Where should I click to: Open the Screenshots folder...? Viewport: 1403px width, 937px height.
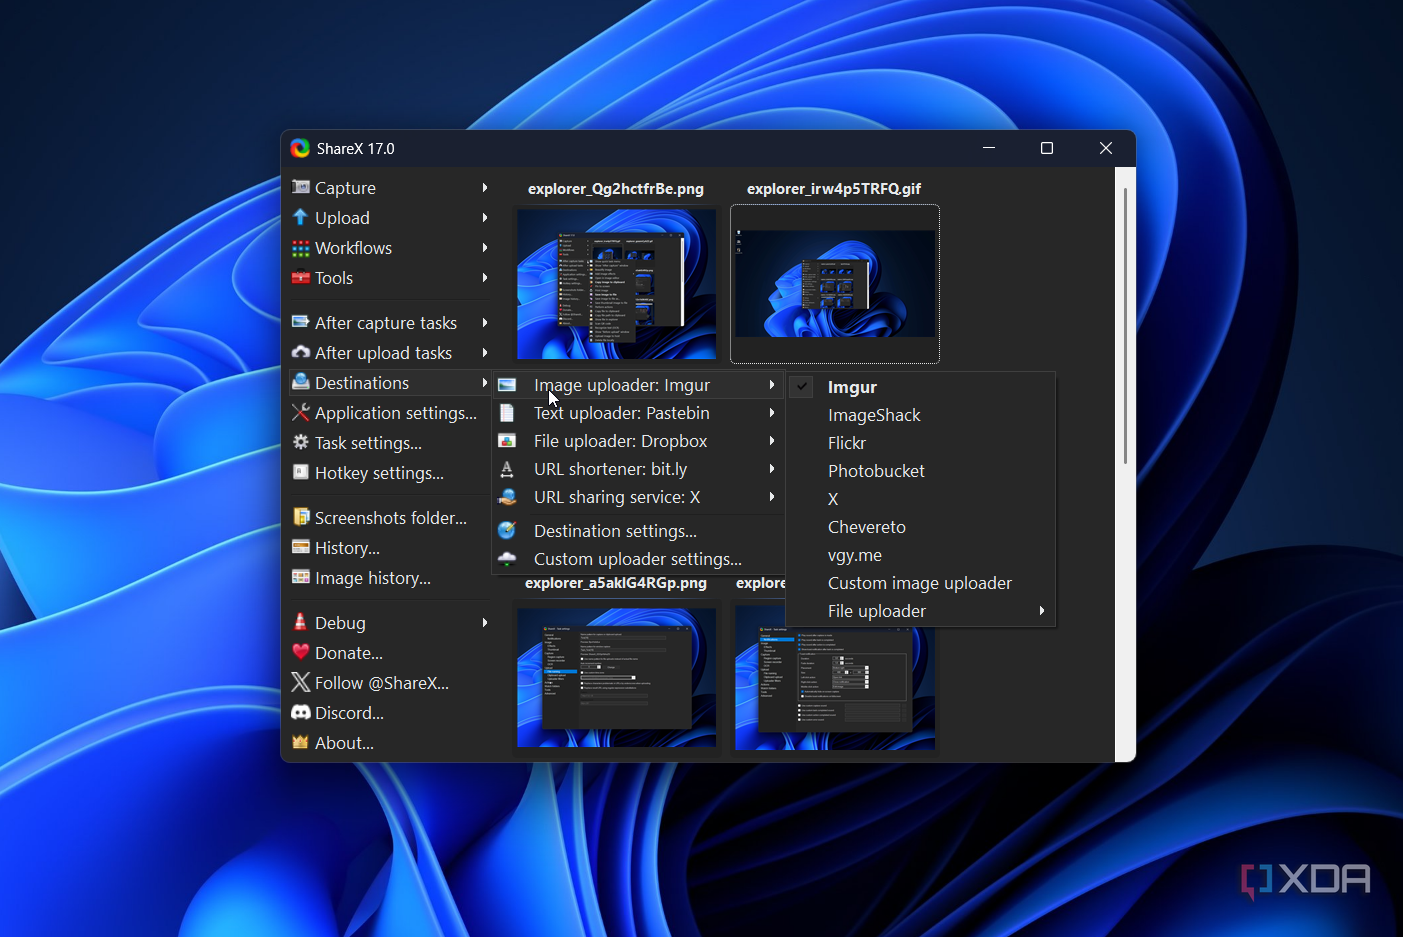tap(390, 517)
